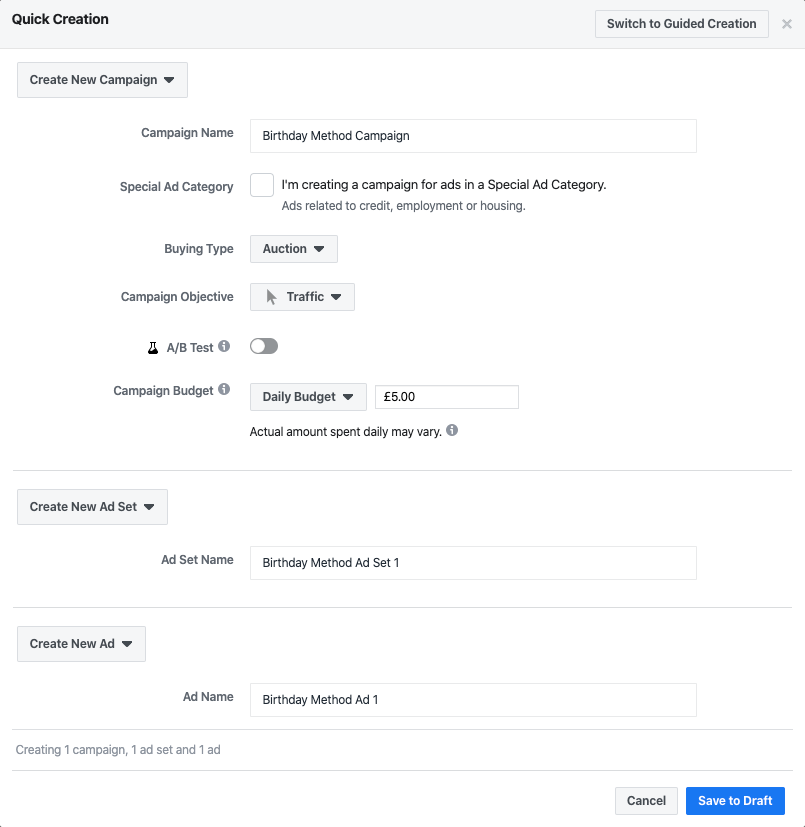Close the Quick Creation dialog

point(787,24)
